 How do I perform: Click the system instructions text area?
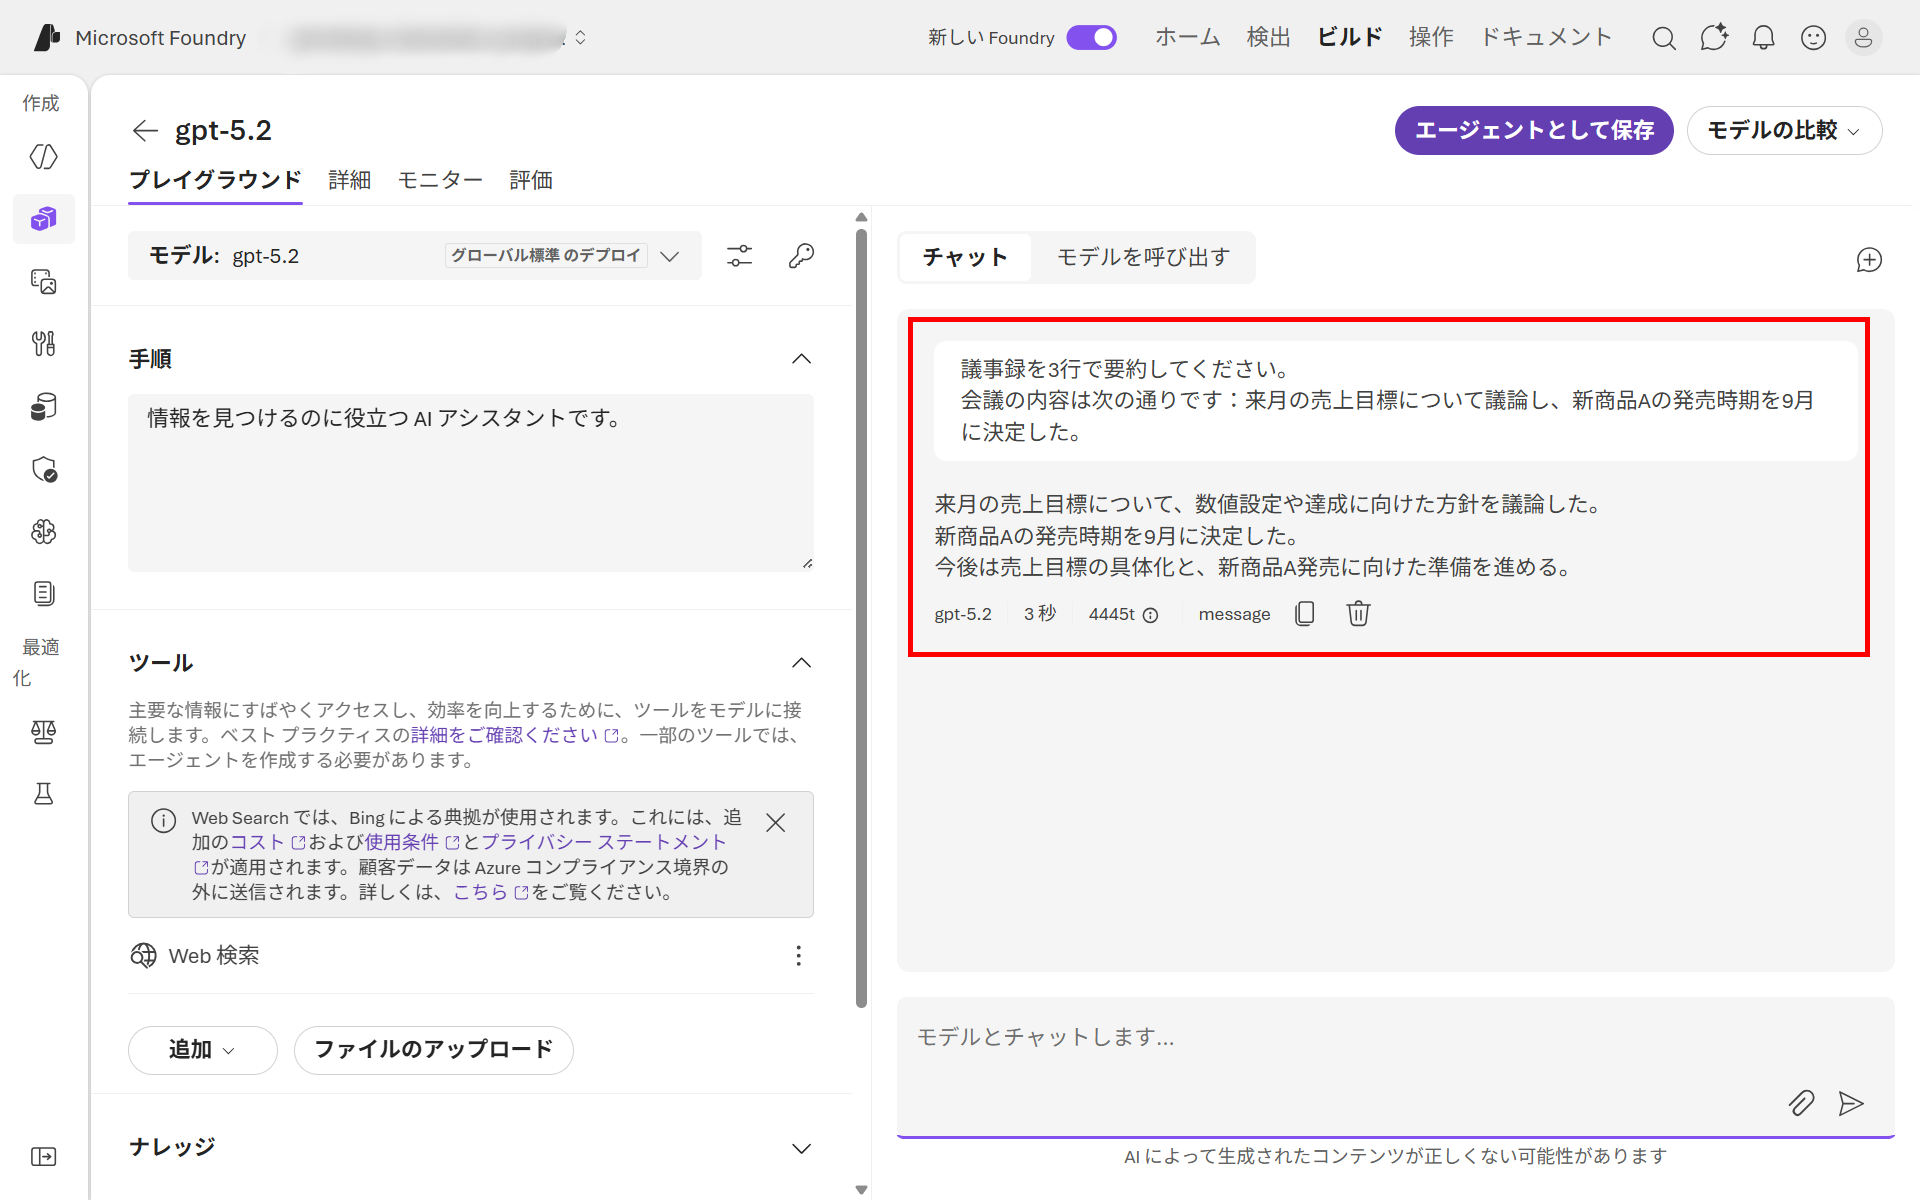(471, 483)
